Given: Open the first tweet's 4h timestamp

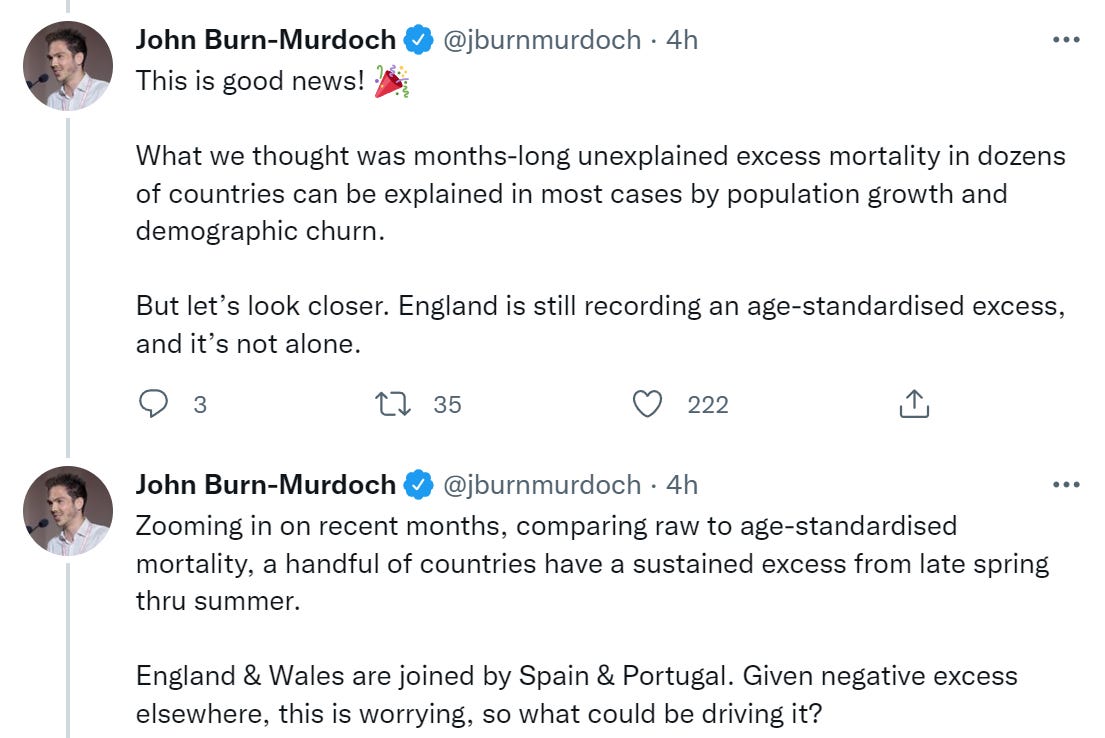Looking at the screenshot, I should [x=681, y=40].
